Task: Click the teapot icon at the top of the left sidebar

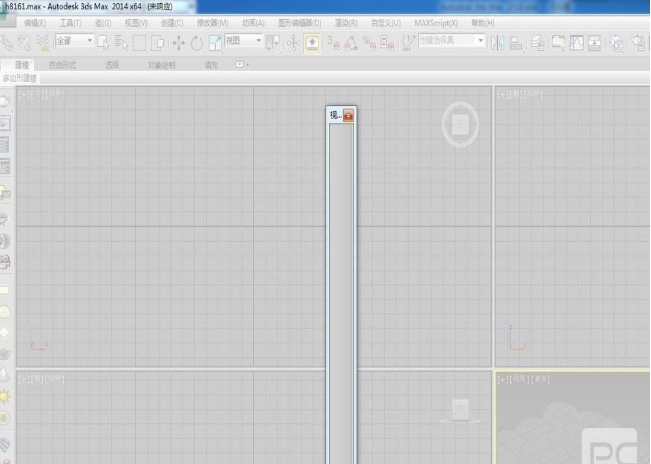Action: click(x=5, y=101)
